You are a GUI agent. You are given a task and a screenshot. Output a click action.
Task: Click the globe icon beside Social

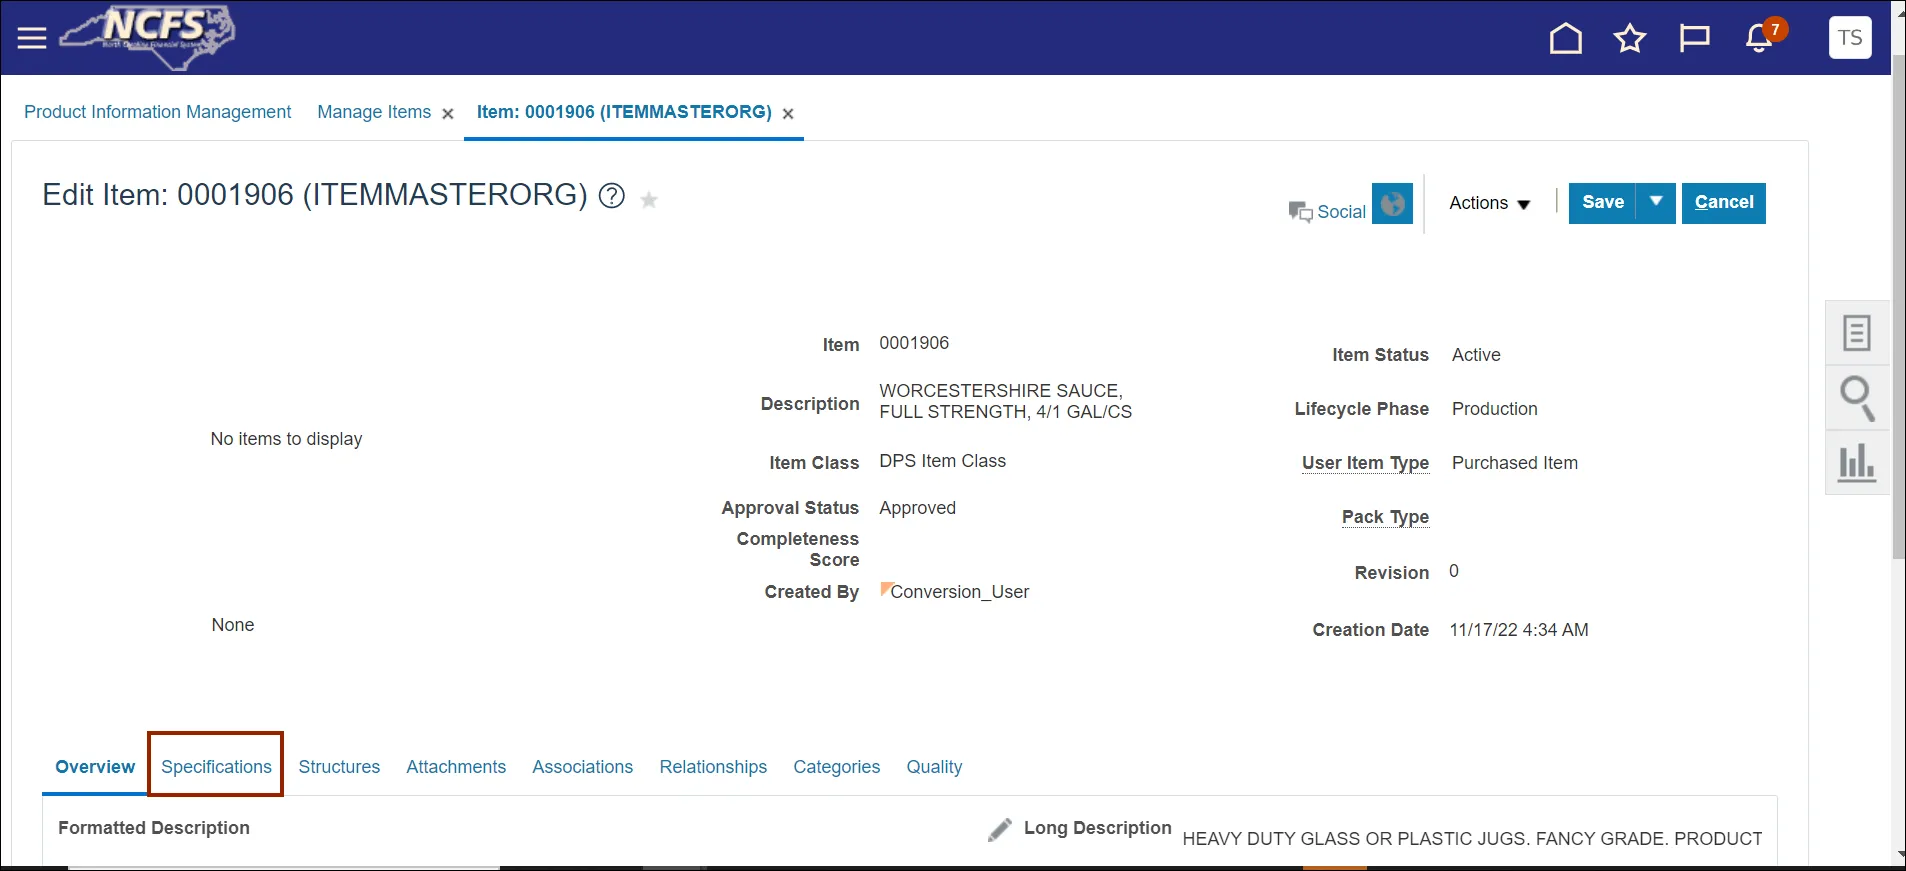pos(1392,203)
